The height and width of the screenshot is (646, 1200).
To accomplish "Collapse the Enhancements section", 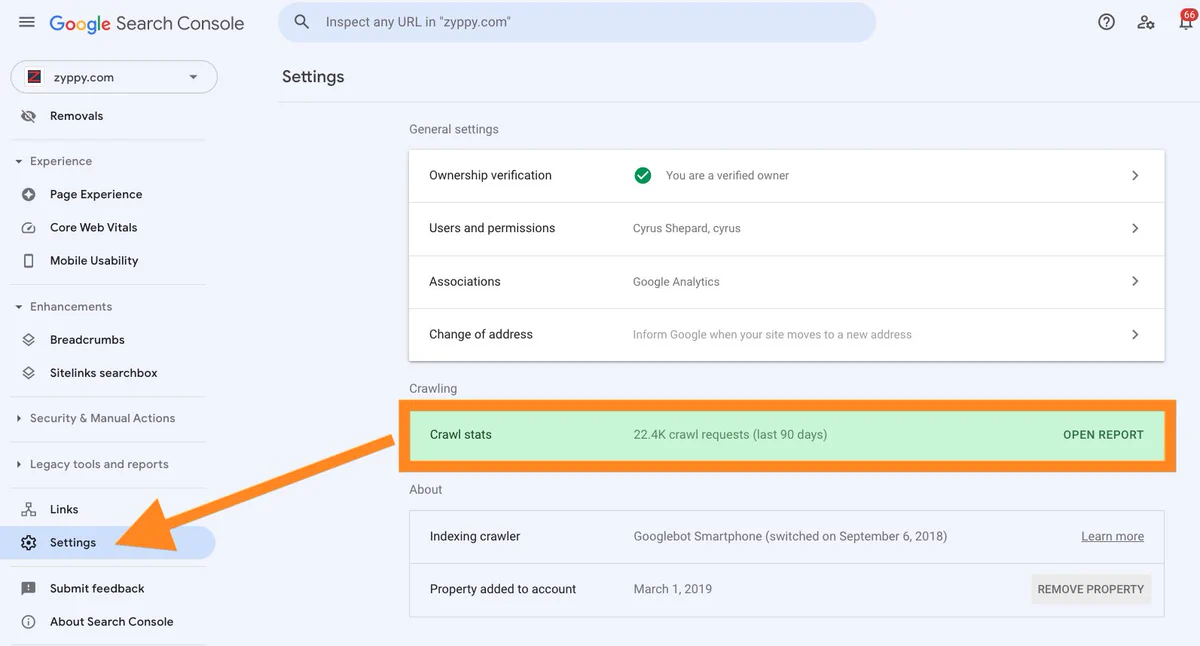I will point(18,307).
